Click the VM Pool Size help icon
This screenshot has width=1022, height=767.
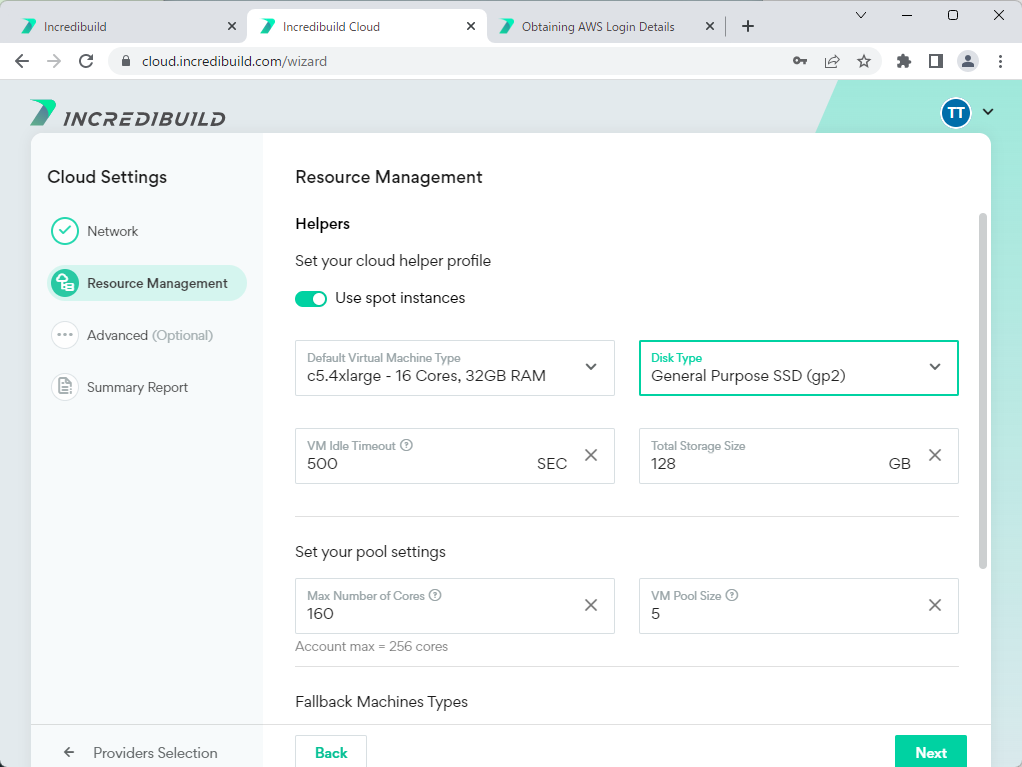click(732, 595)
